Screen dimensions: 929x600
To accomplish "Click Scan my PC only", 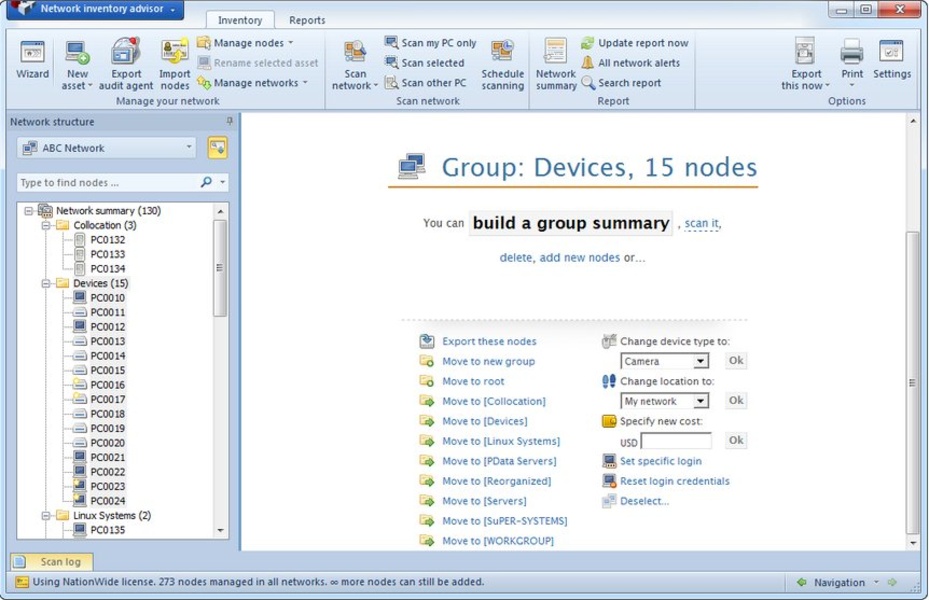I will click(x=438, y=43).
